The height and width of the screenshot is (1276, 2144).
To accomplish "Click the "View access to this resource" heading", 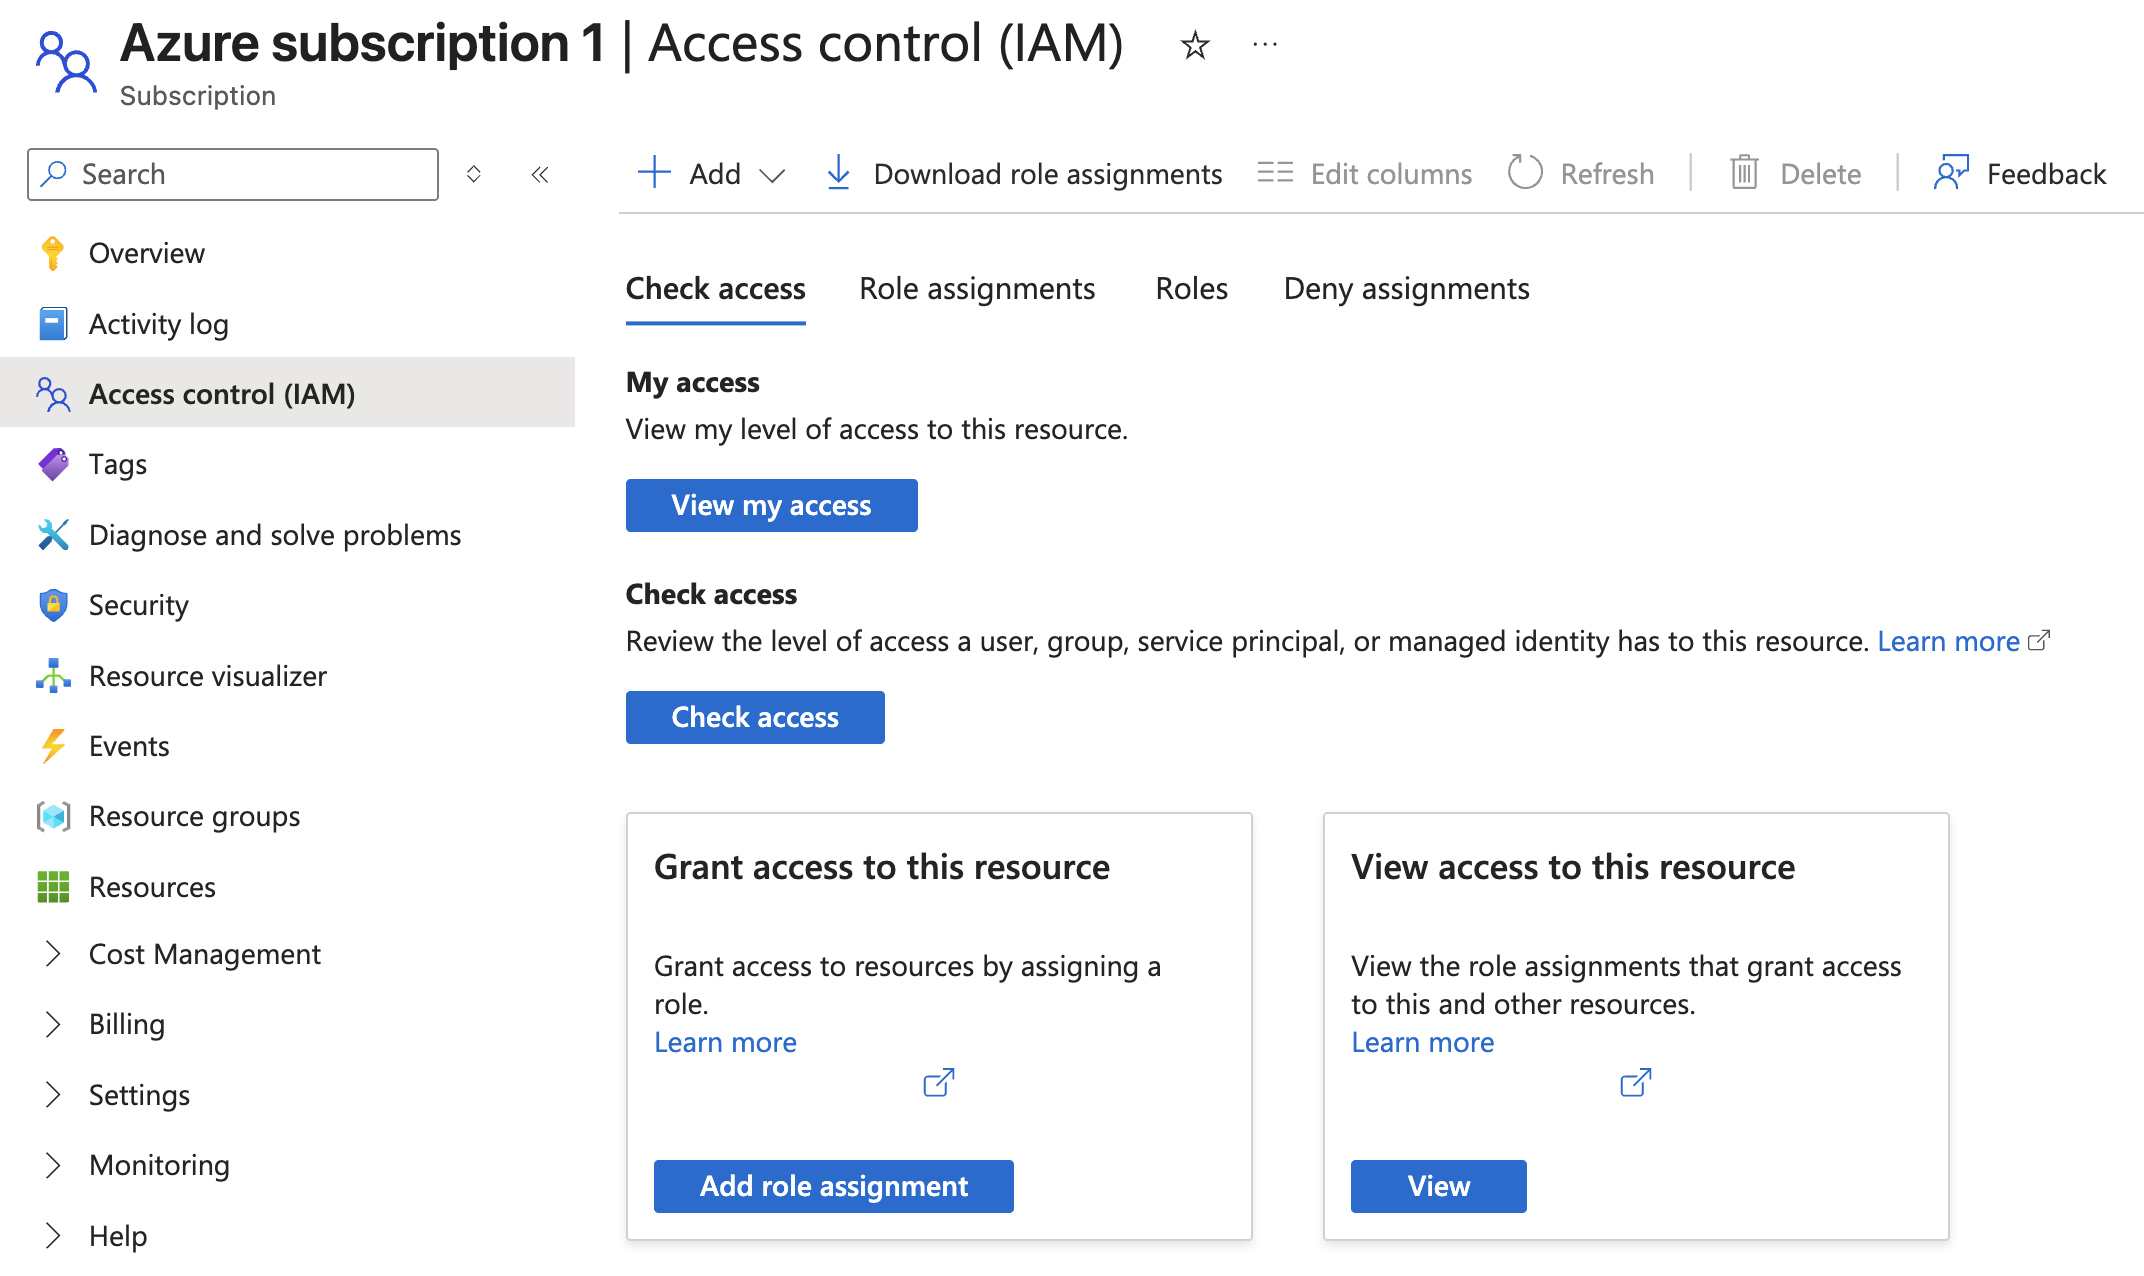I will click(1573, 867).
